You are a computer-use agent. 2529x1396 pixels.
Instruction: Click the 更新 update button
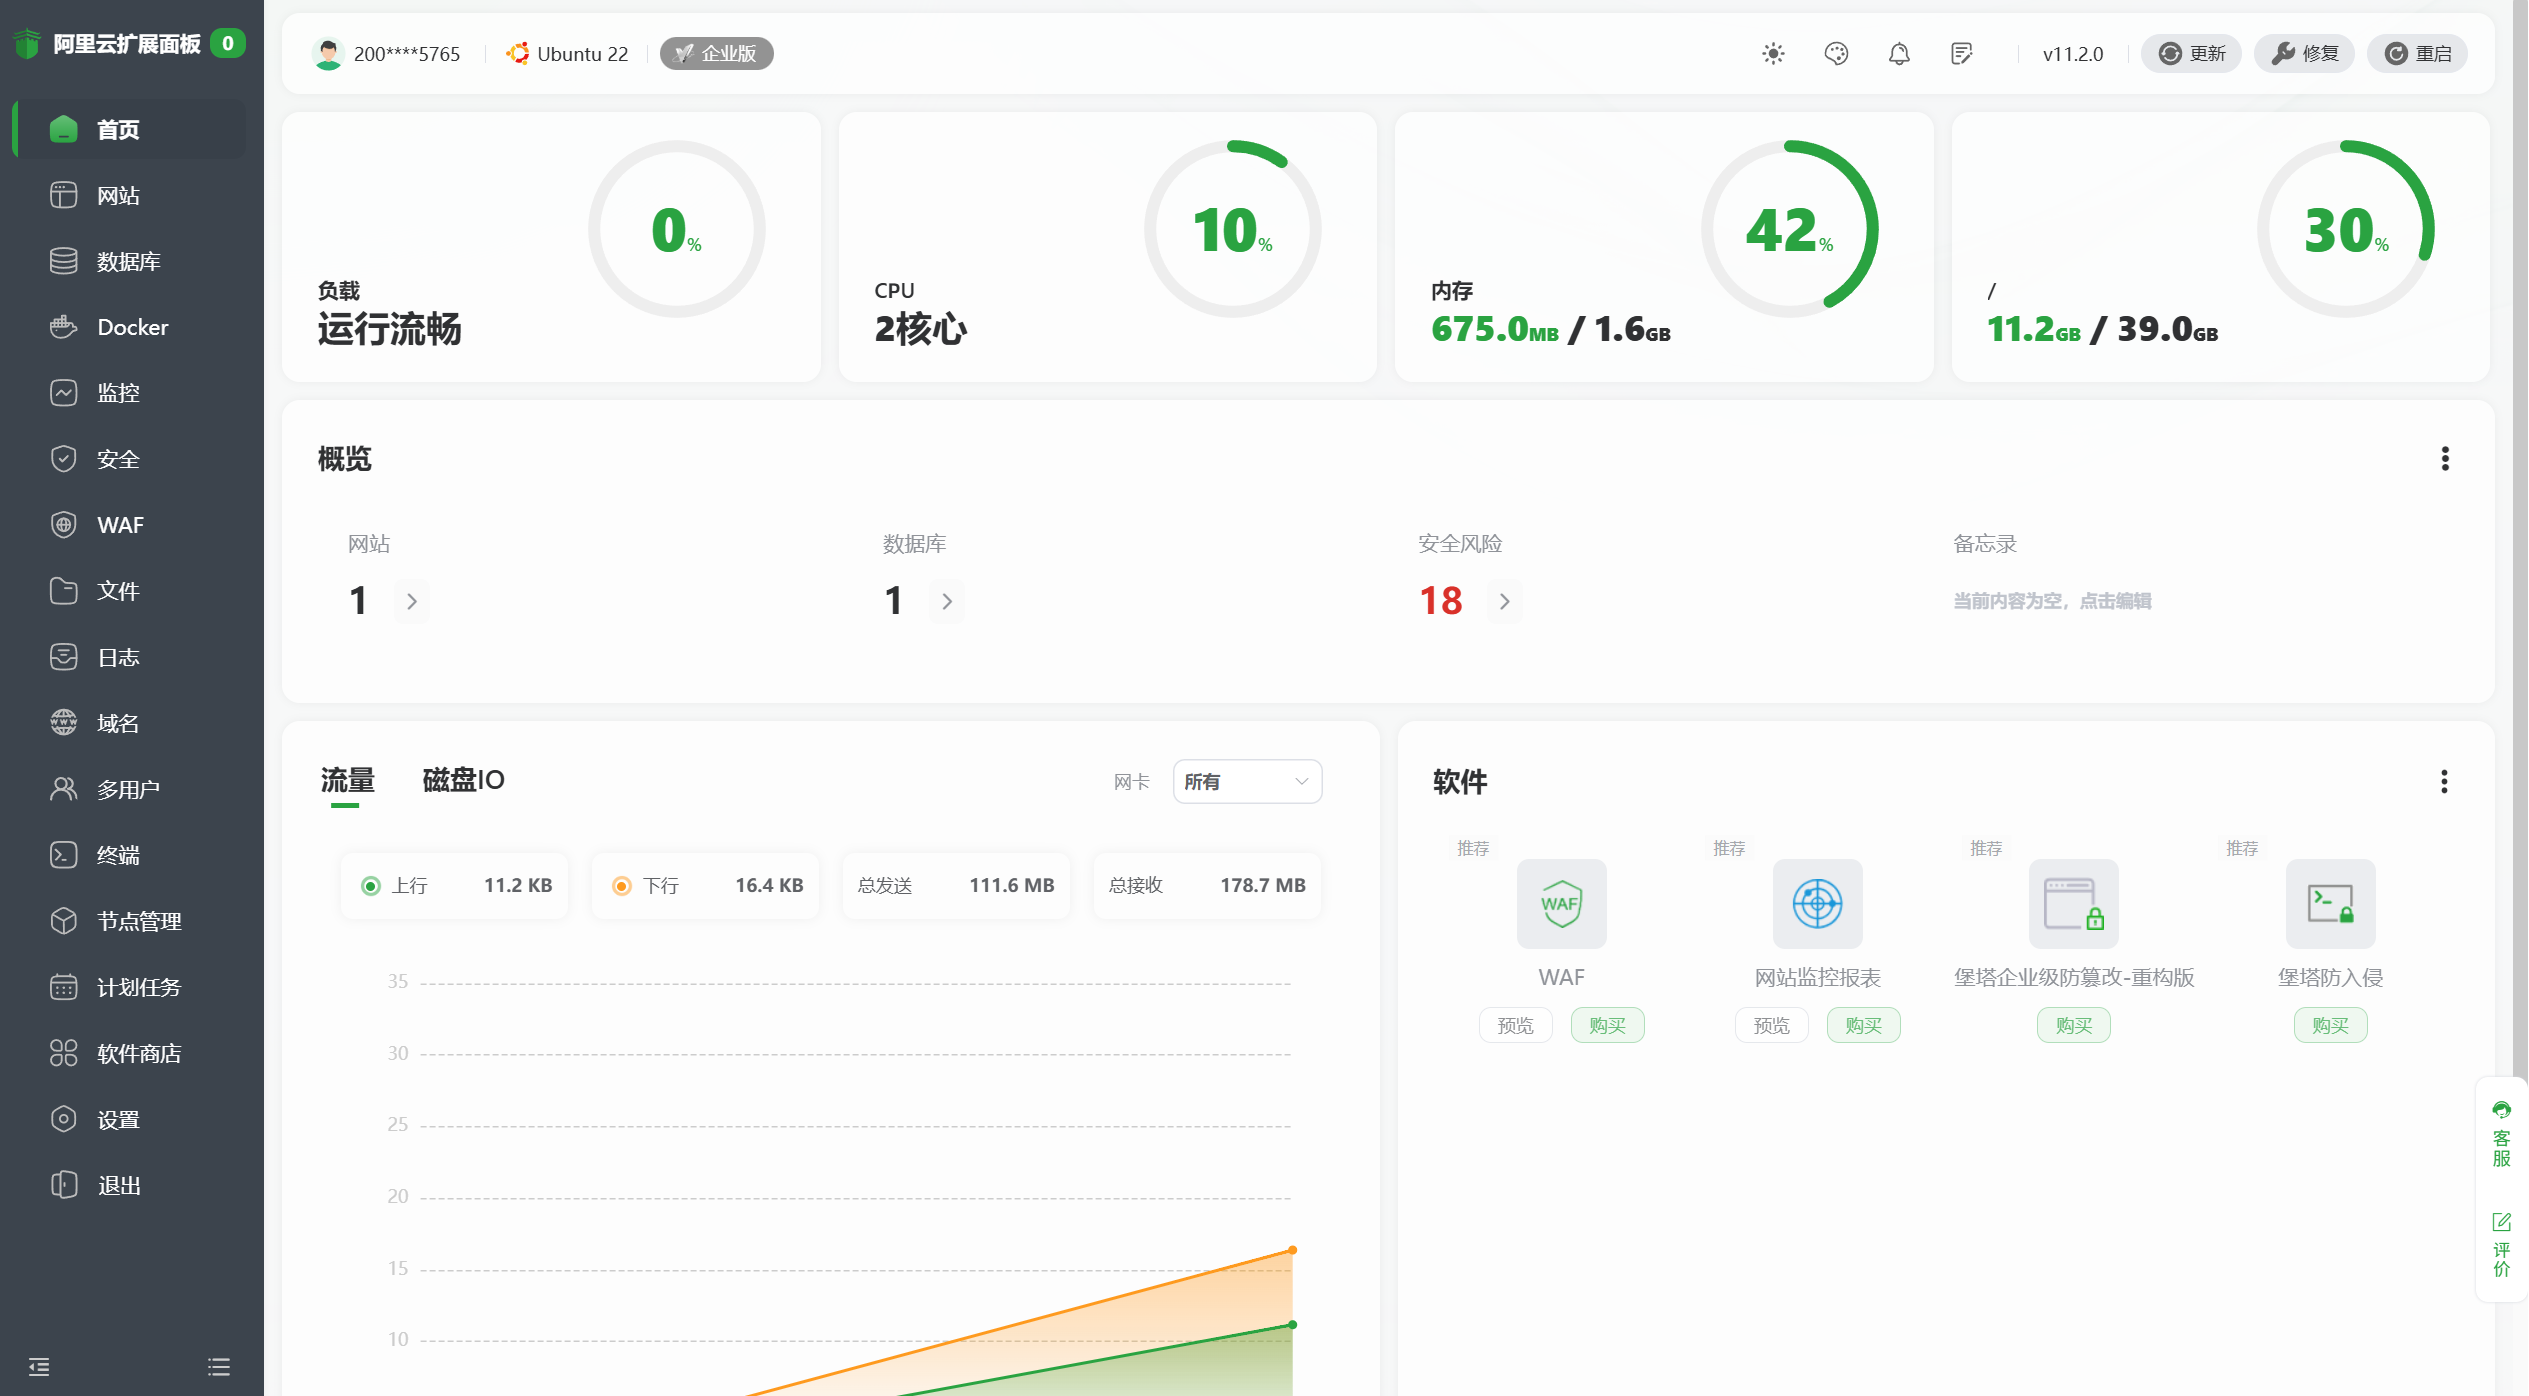point(2191,54)
